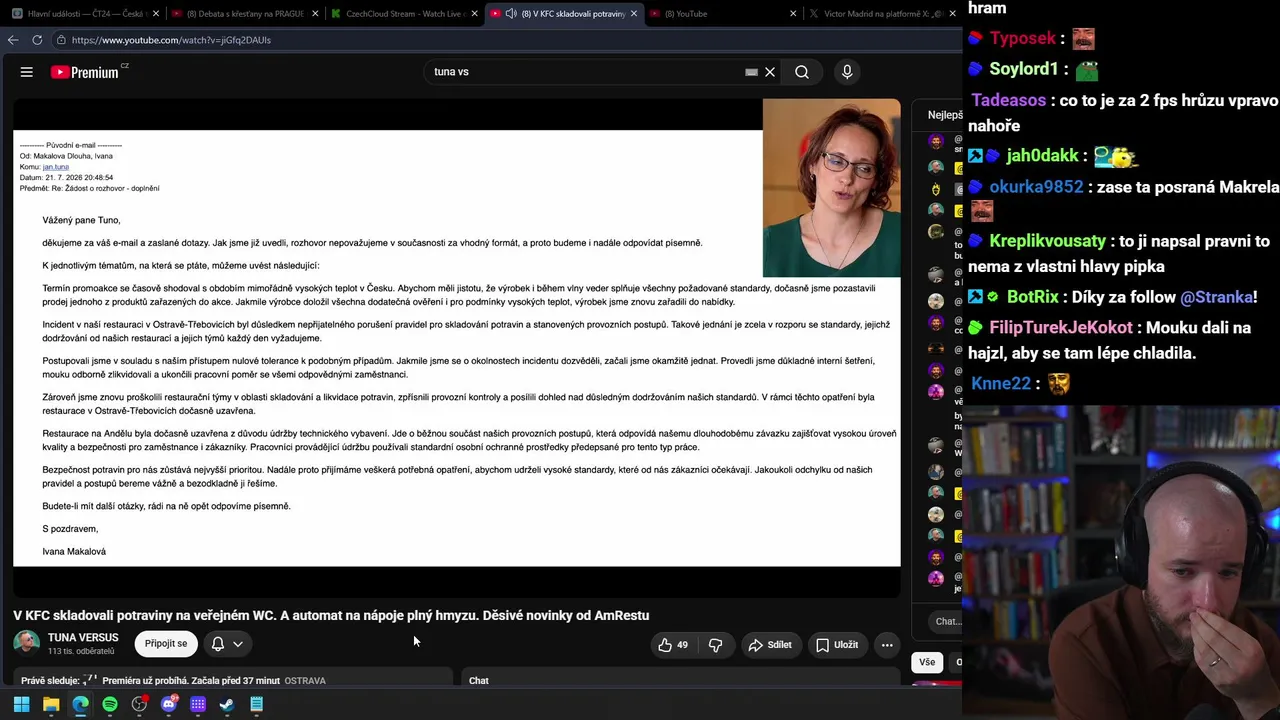The image size is (1280, 720).
Task: Open TUNA VERSUS channel avatar
Action: point(27,643)
